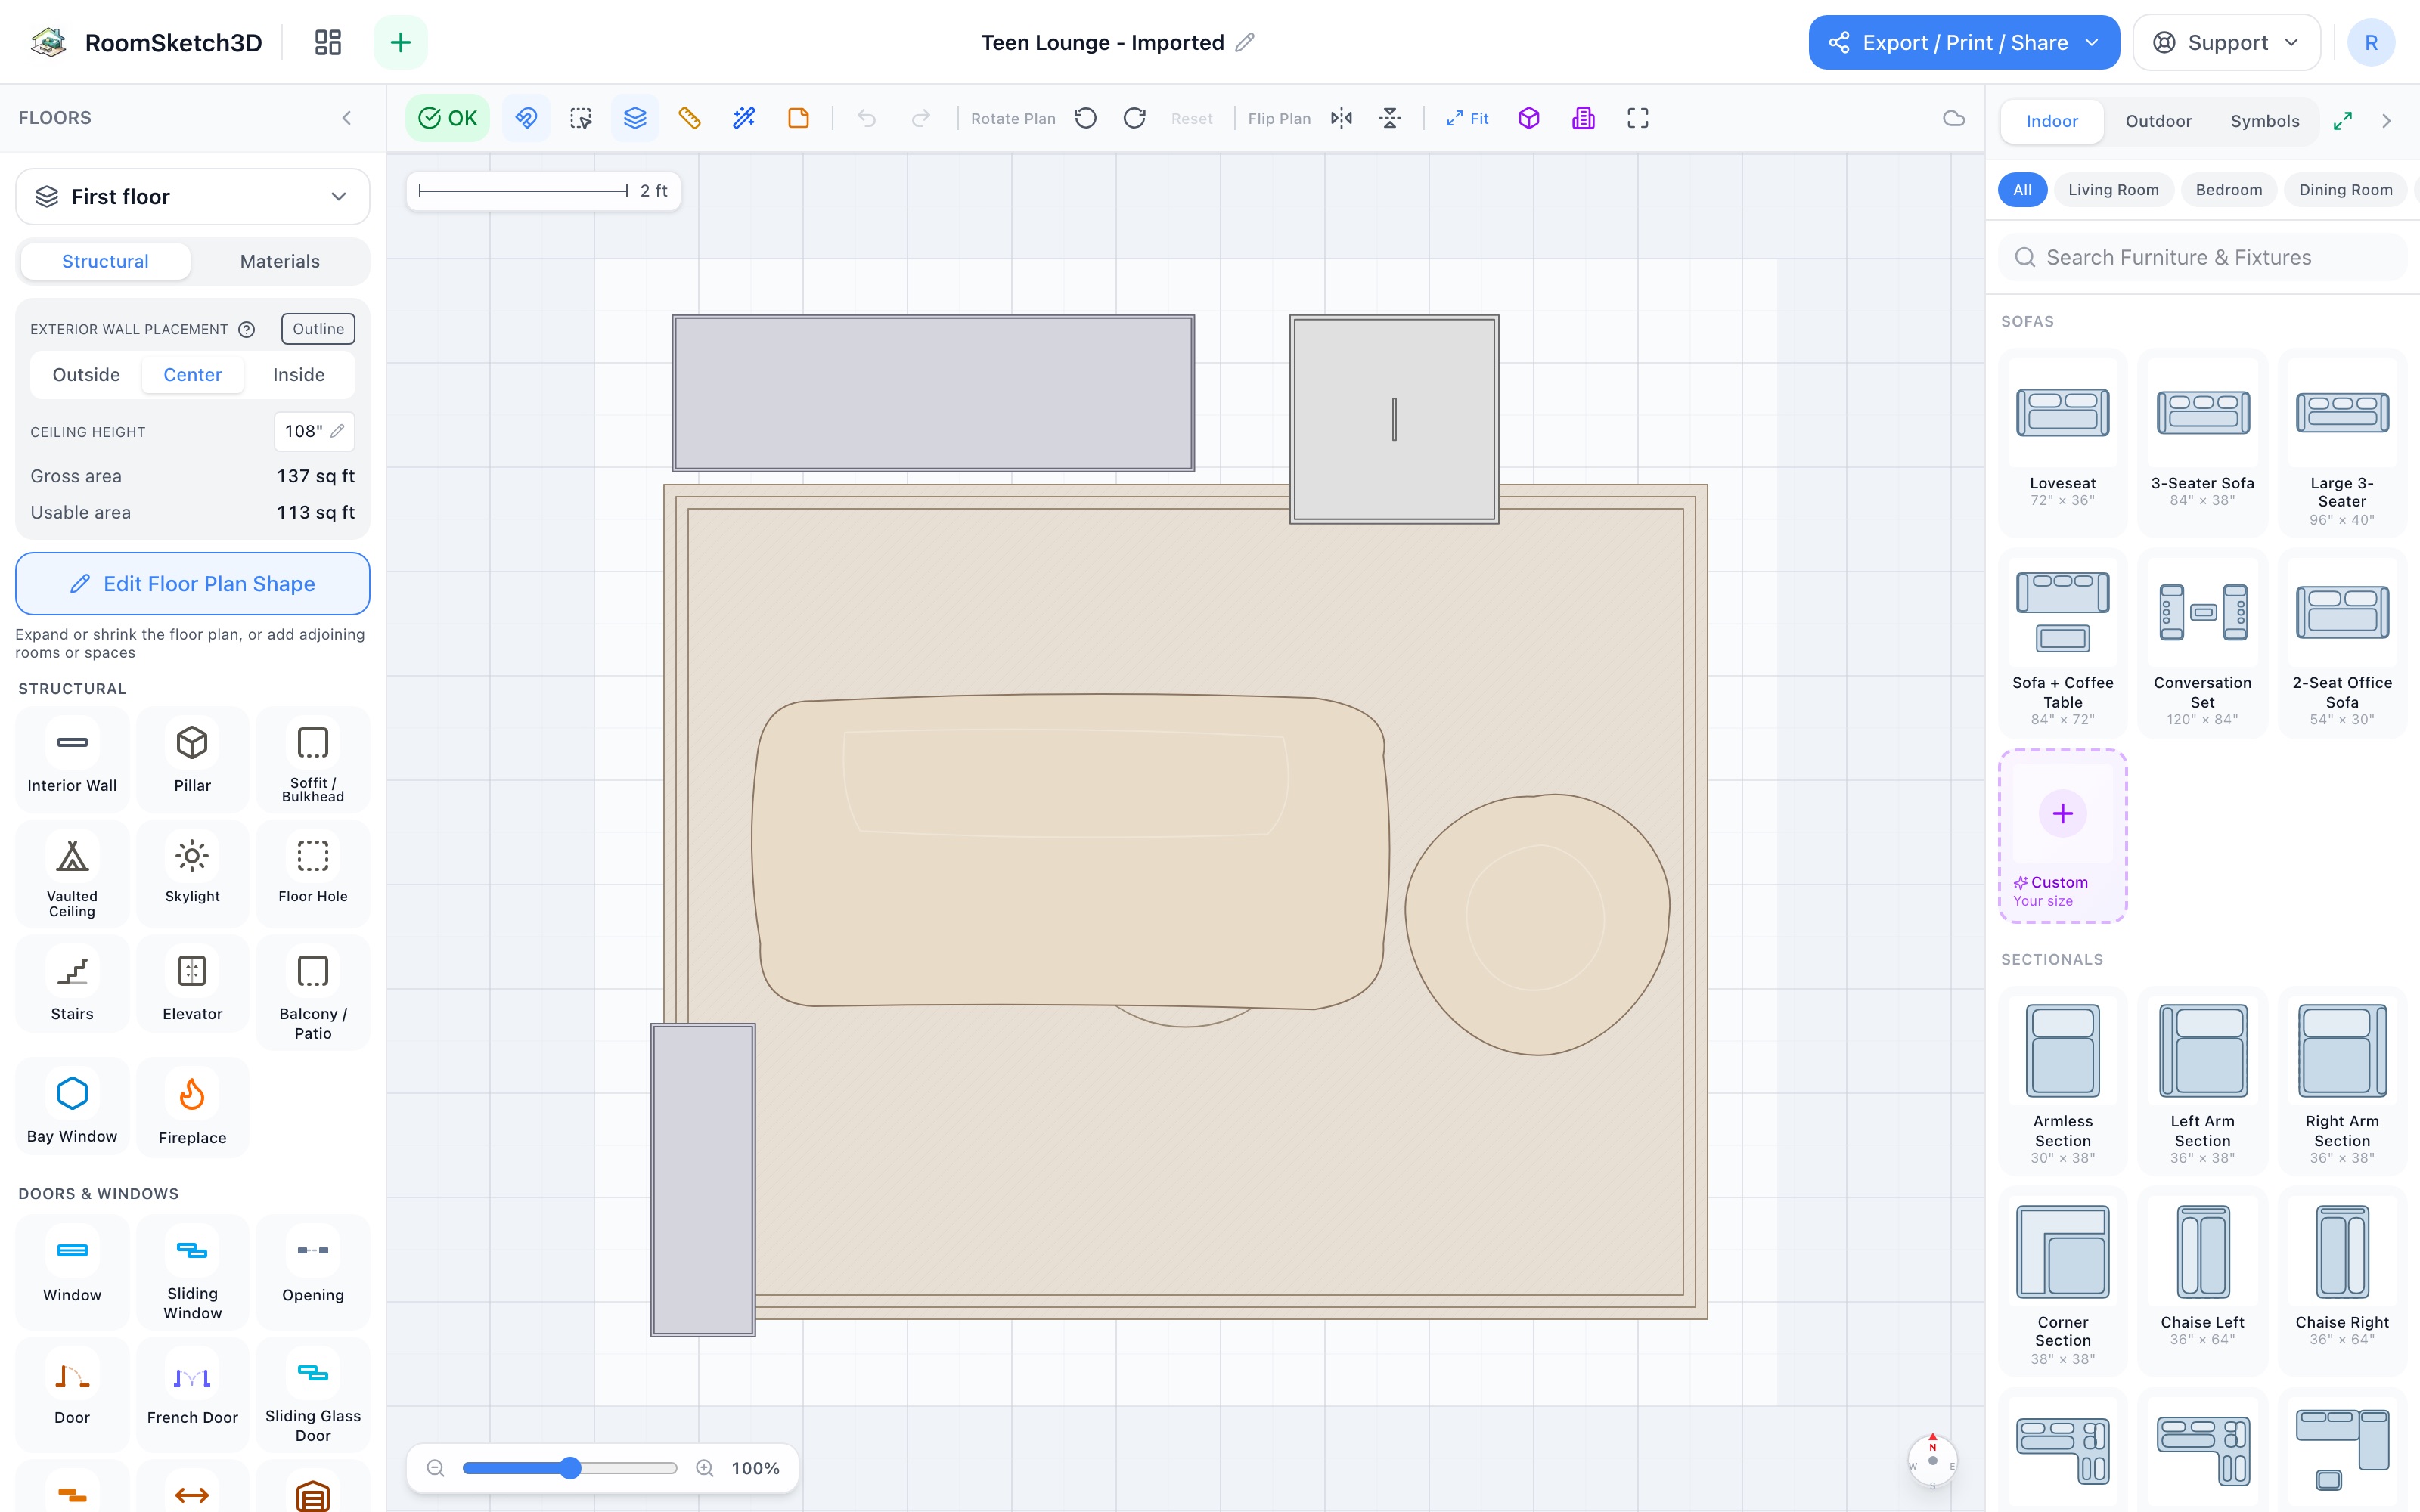Switch to the Indoor tab
The height and width of the screenshot is (1512, 2420).
tap(2052, 121)
